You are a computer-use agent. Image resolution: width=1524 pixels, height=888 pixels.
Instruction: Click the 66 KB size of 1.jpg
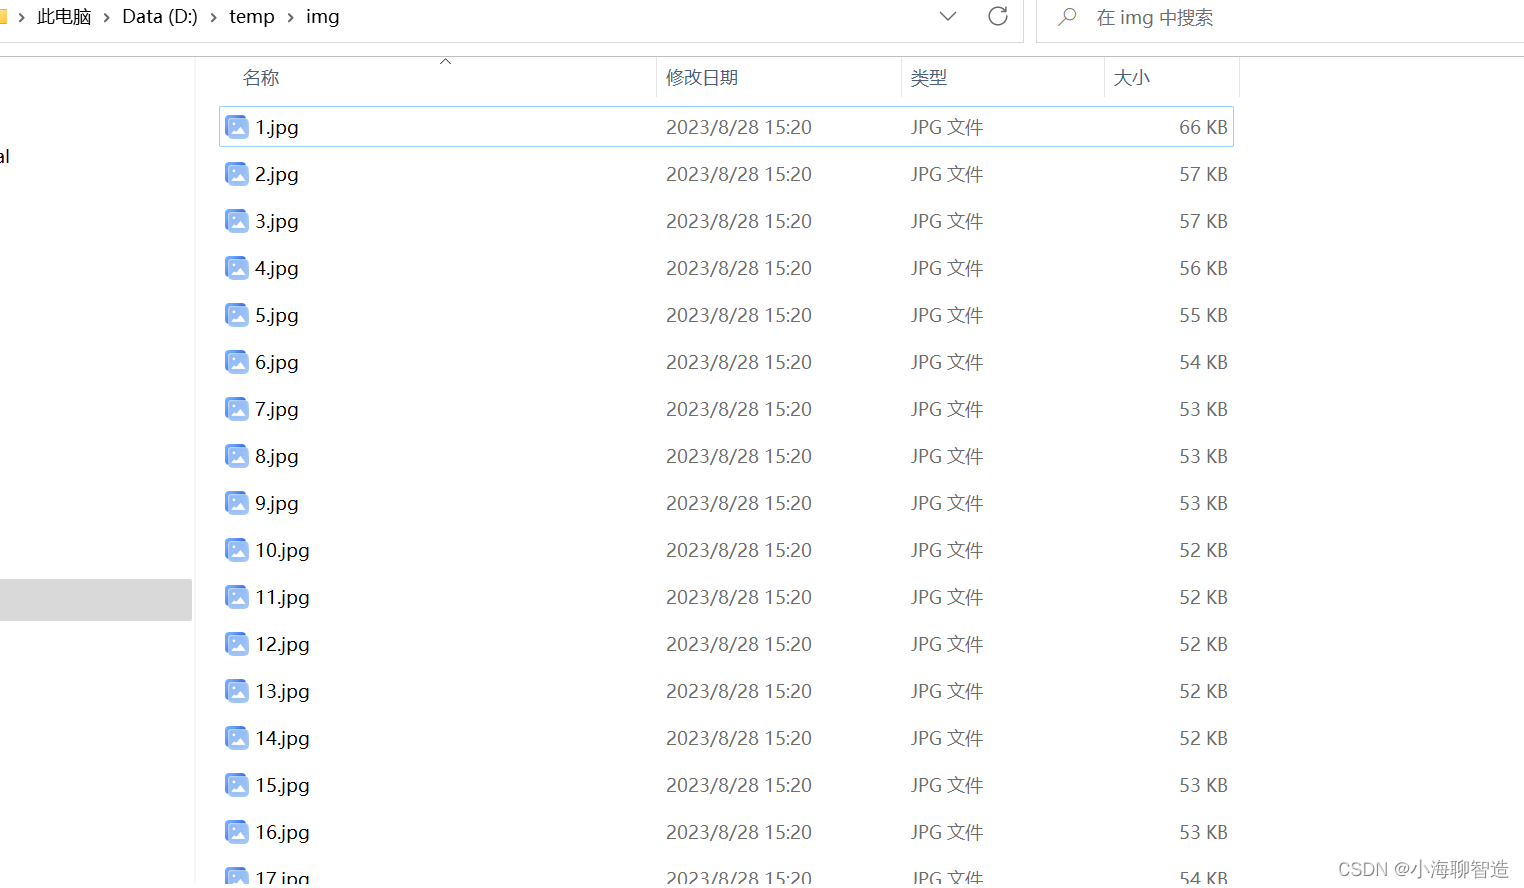pyautogui.click(x=1203, y=127)
